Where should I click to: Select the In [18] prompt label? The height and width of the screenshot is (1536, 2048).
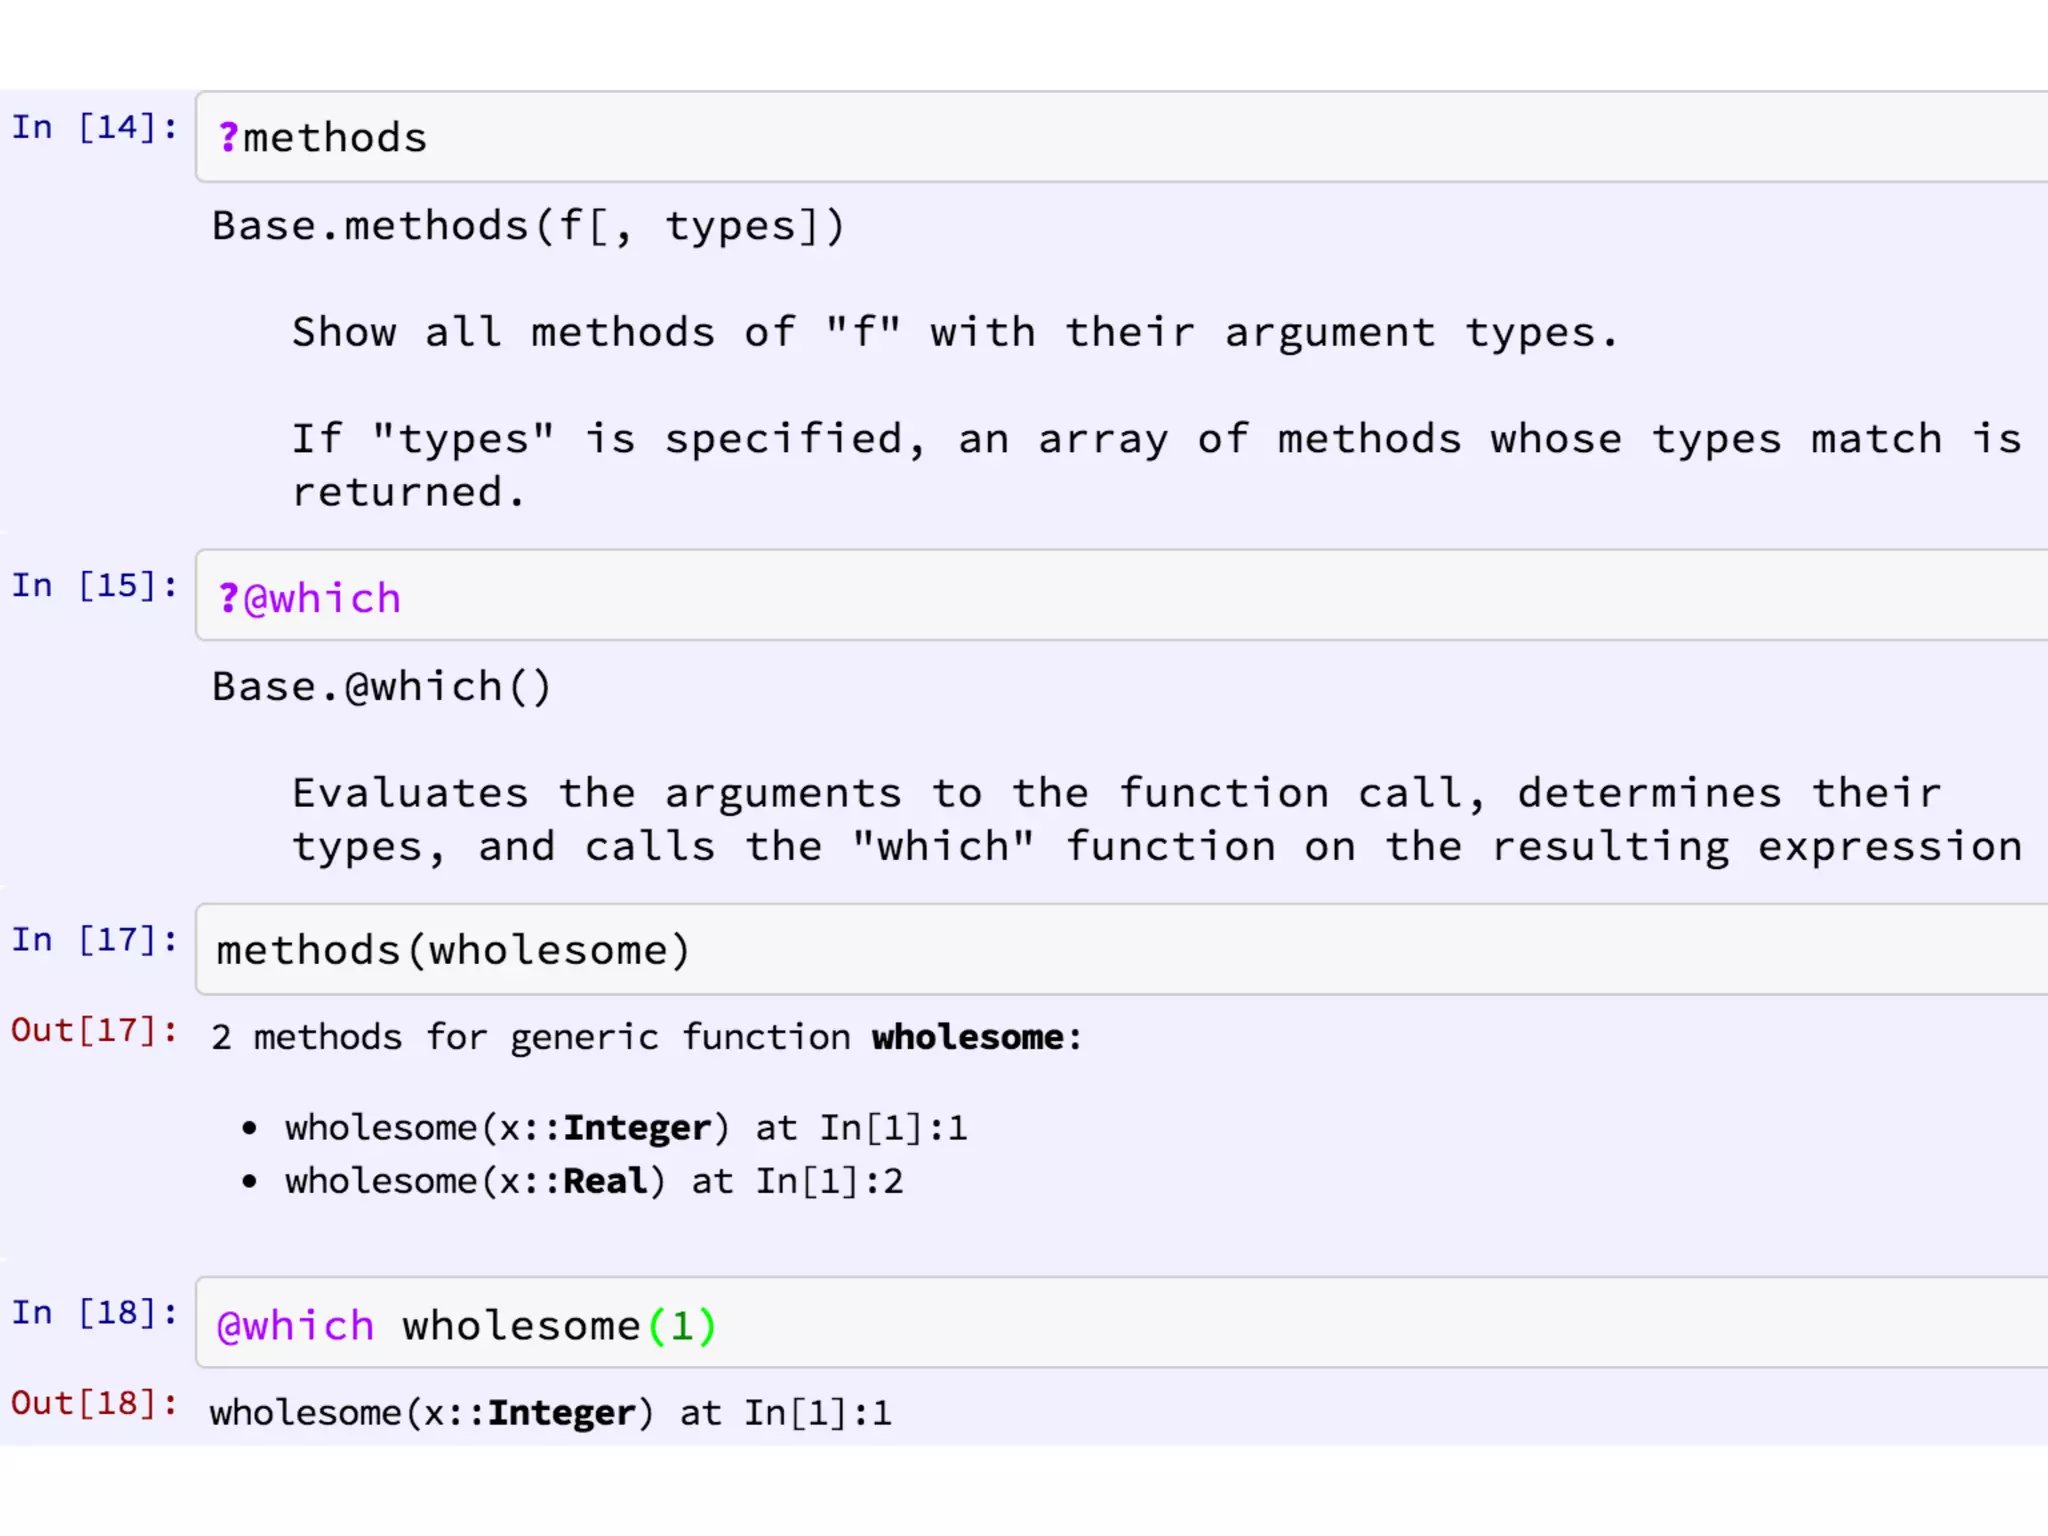94,1312
